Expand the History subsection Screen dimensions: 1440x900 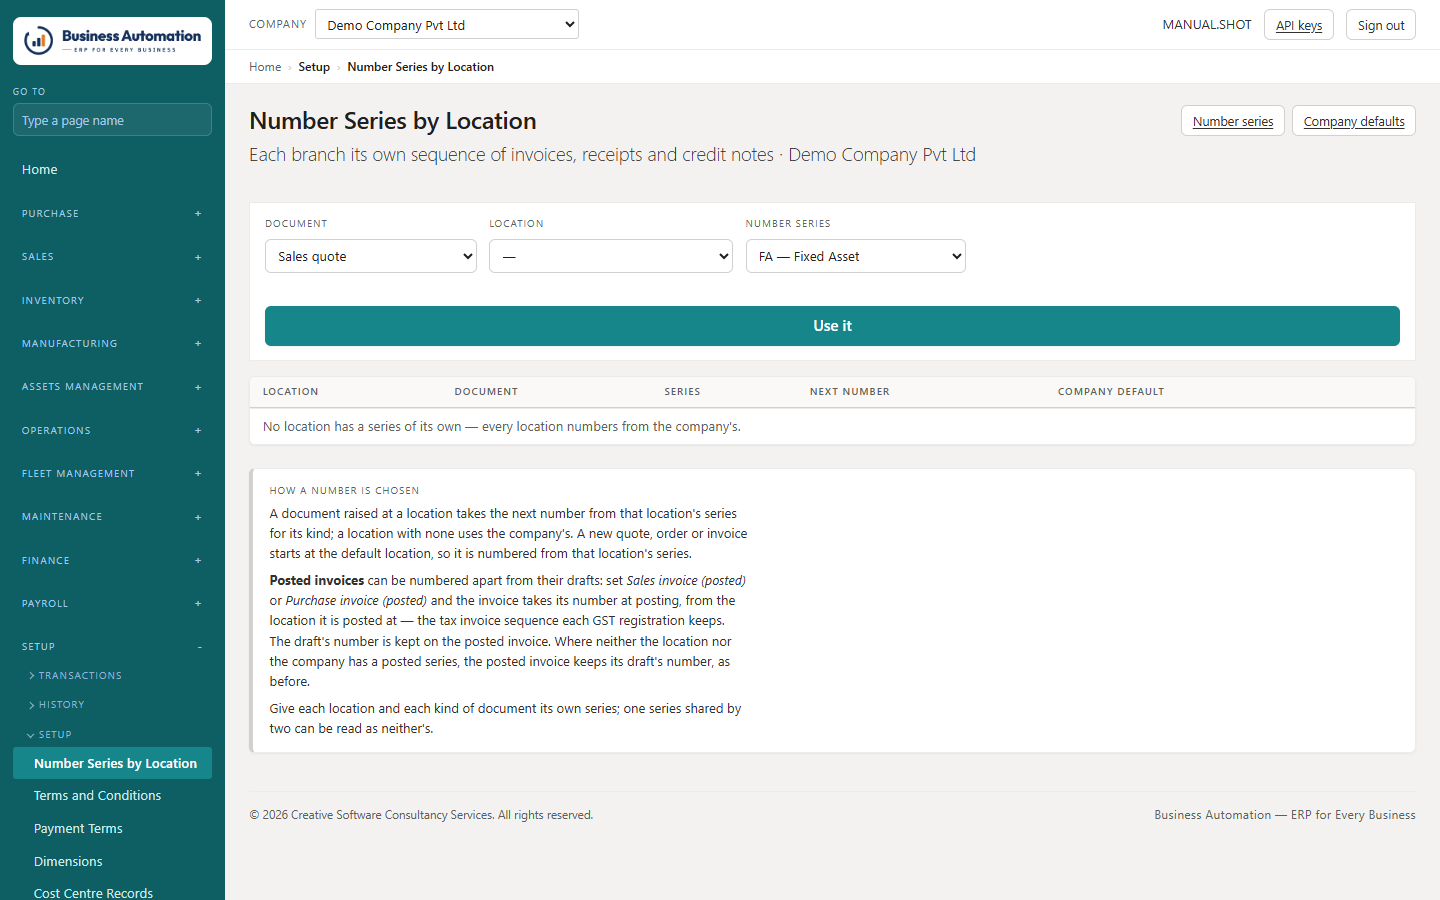click(112, 705)
